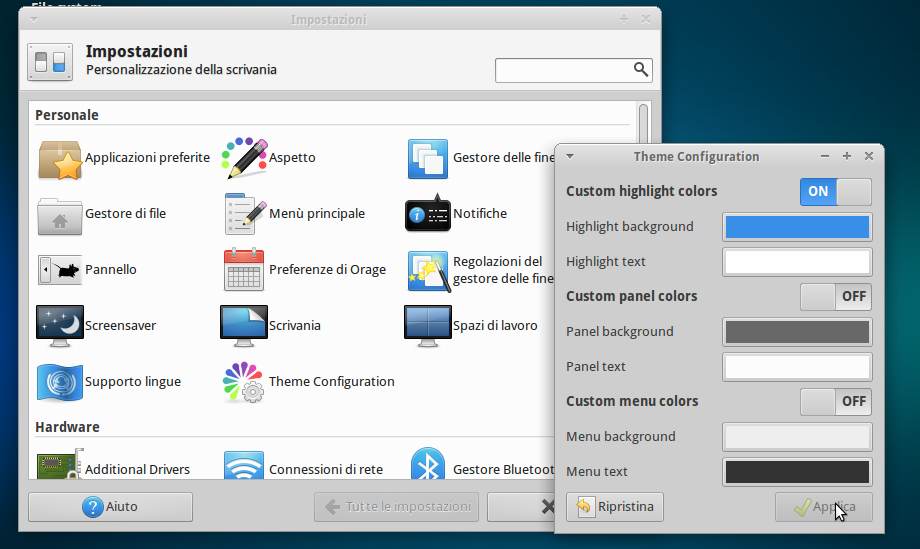The image size is (920, 549).
Task: Enable Custom menu colors switch
Action: [x=836, y=401]
